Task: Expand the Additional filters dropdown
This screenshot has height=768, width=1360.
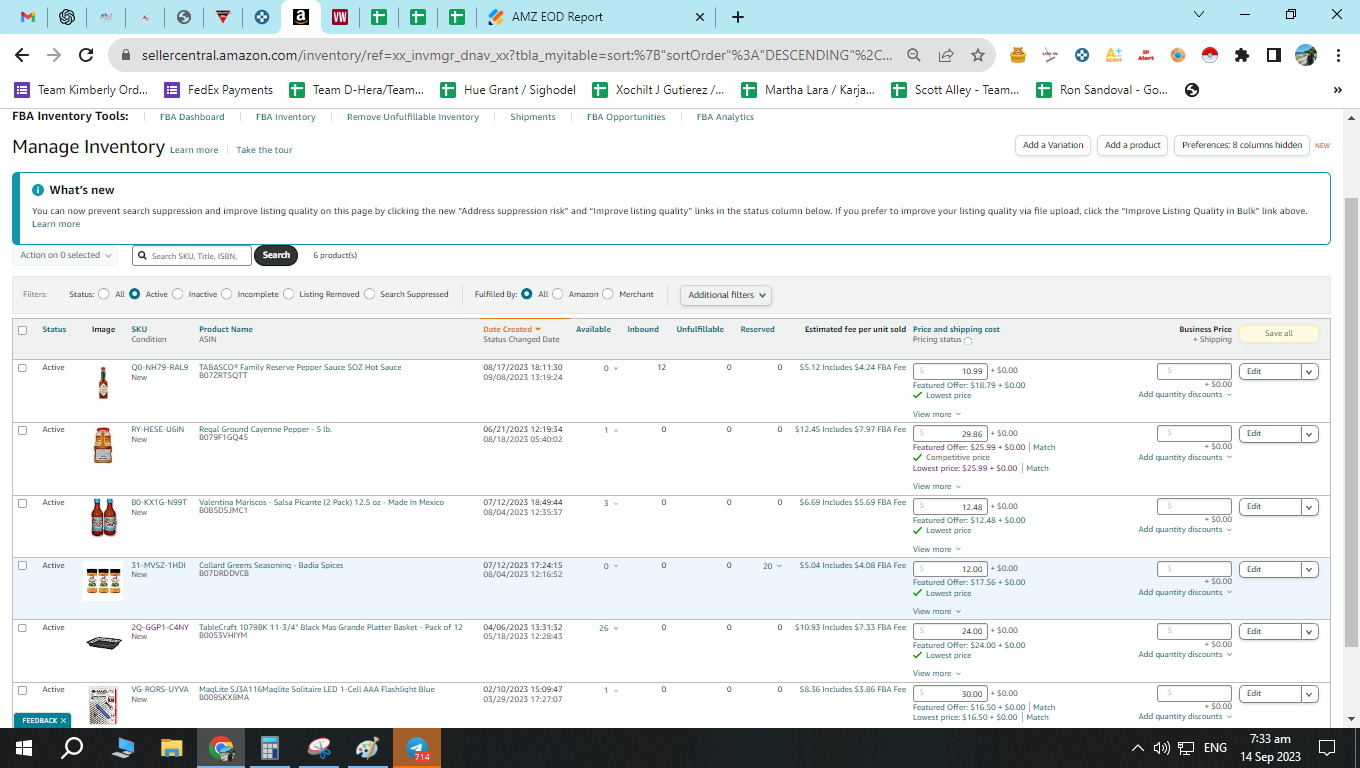Action: 726,295
